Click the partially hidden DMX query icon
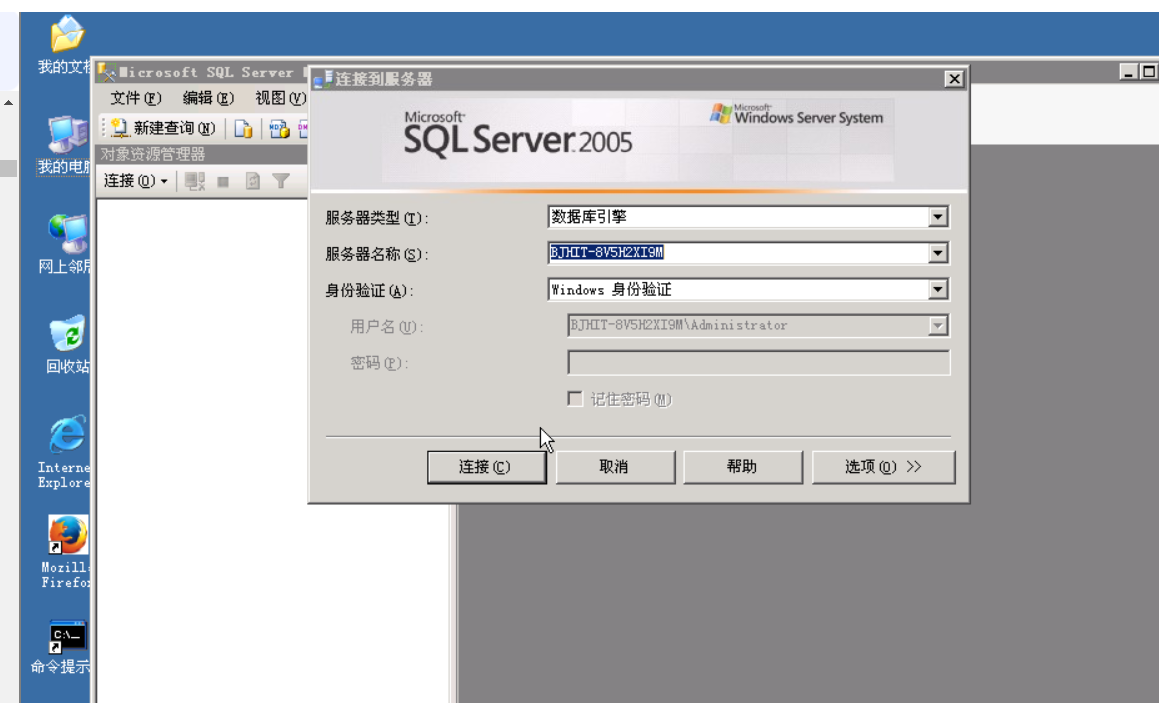This screenshot has height=703, width=1159. tap(302, 129)
